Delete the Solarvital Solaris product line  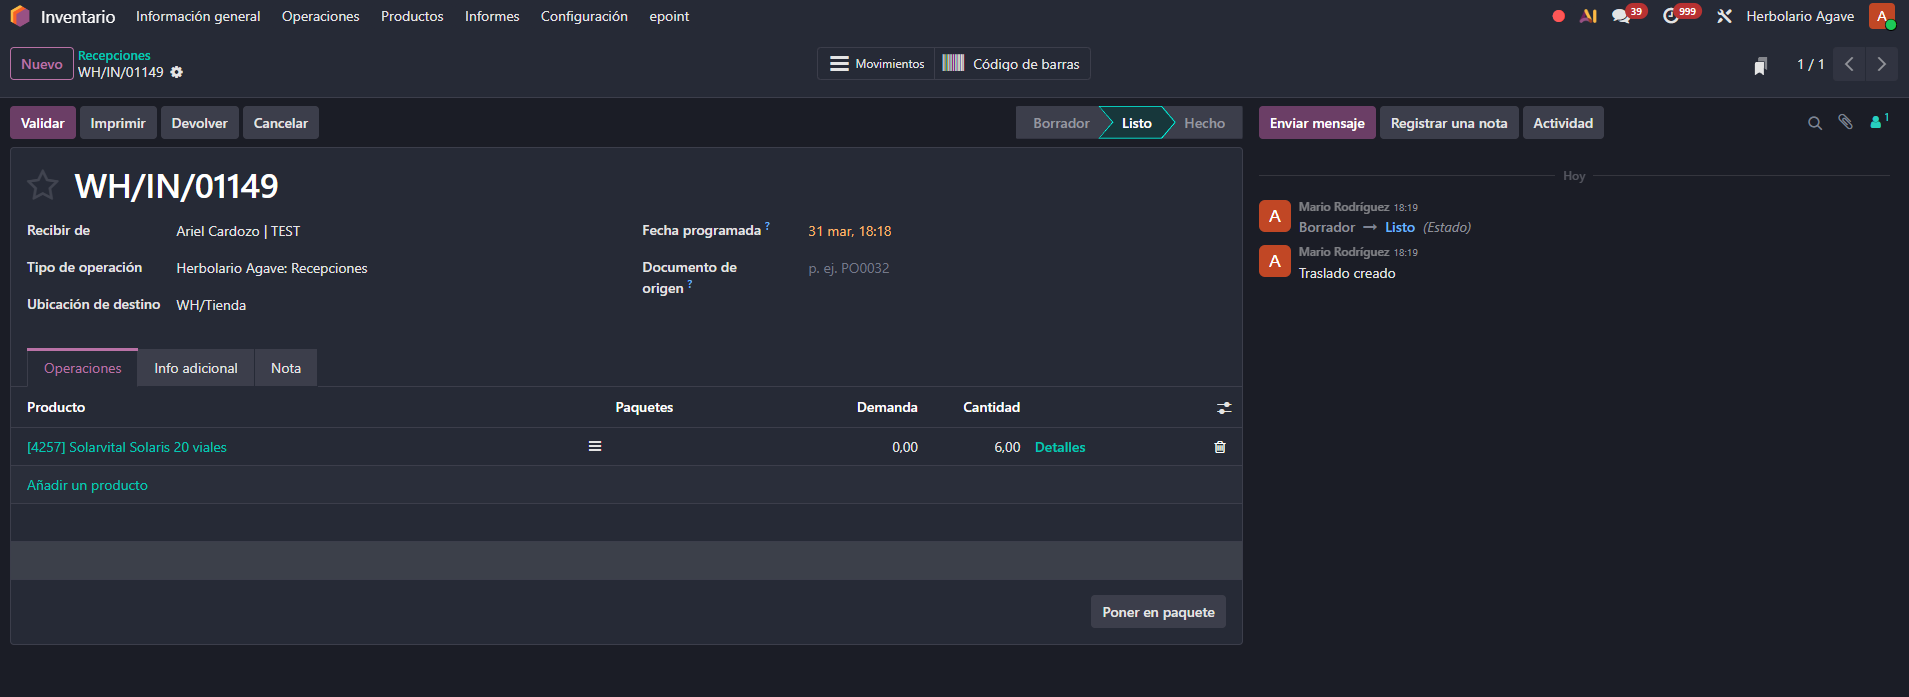tap(1219, 447)
